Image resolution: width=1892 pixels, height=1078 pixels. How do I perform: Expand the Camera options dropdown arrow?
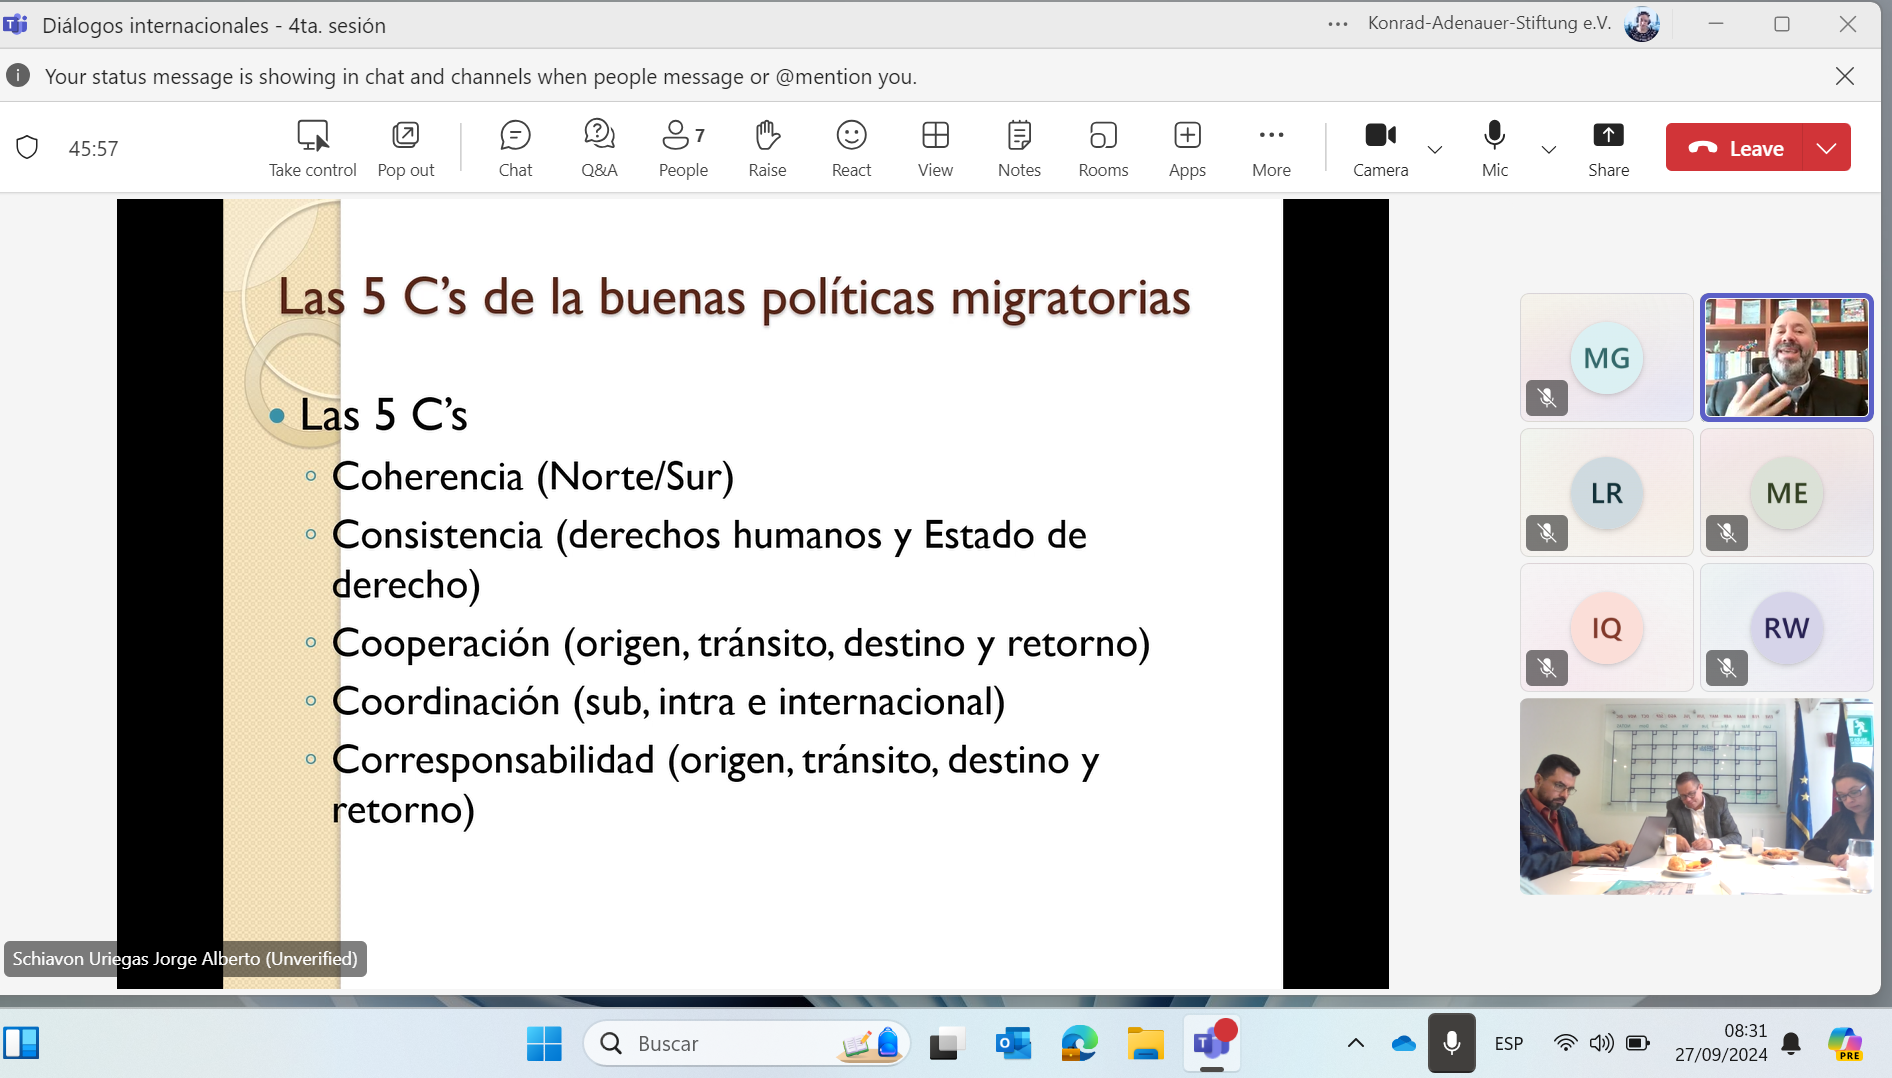tap(1435, 149)
